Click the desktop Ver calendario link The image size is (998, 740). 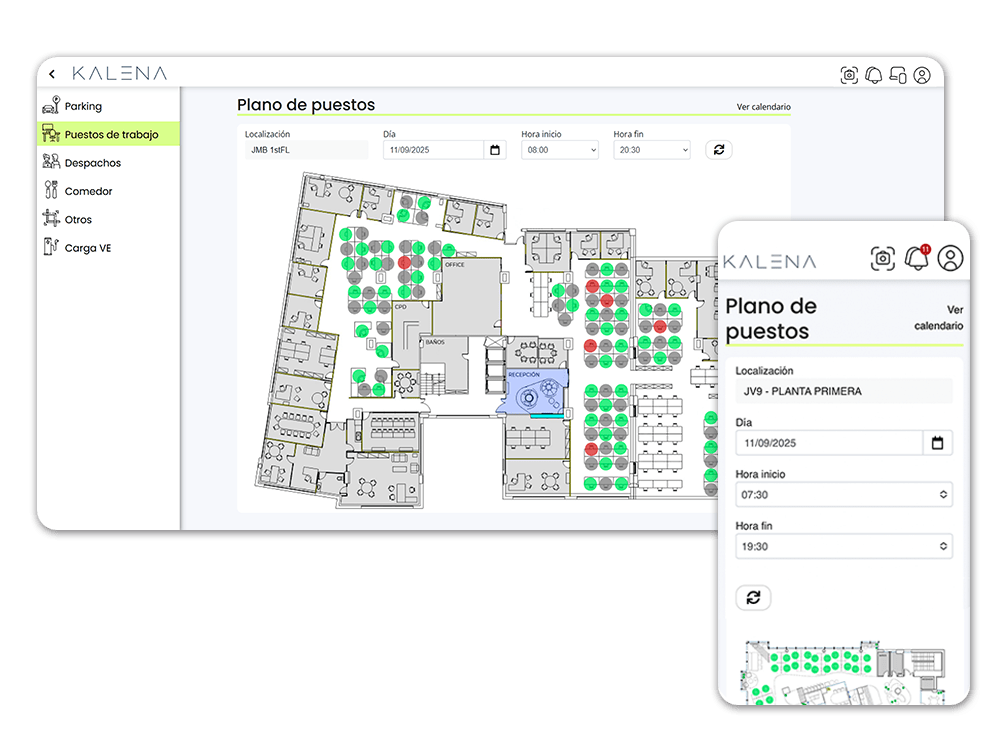point(763,107)
